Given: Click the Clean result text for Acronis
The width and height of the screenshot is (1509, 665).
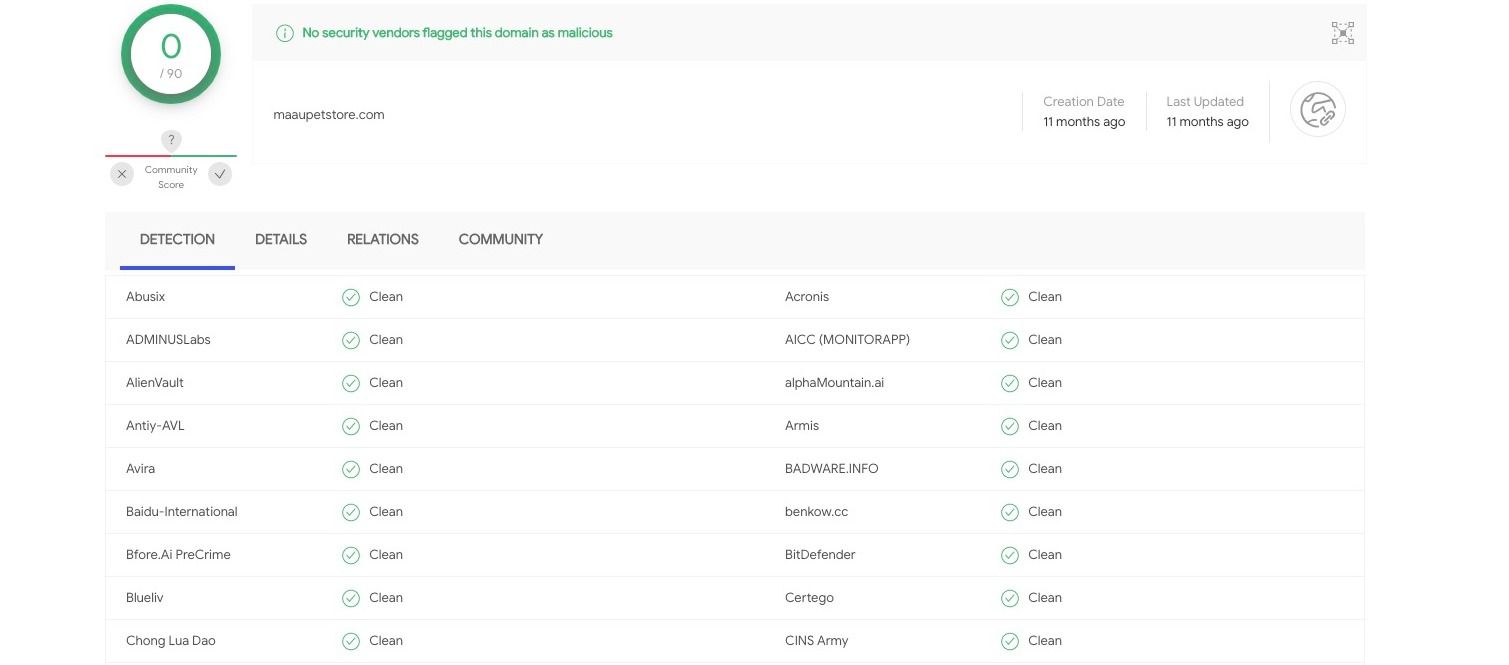Looking at the screenshot, I should [1045, 297].
